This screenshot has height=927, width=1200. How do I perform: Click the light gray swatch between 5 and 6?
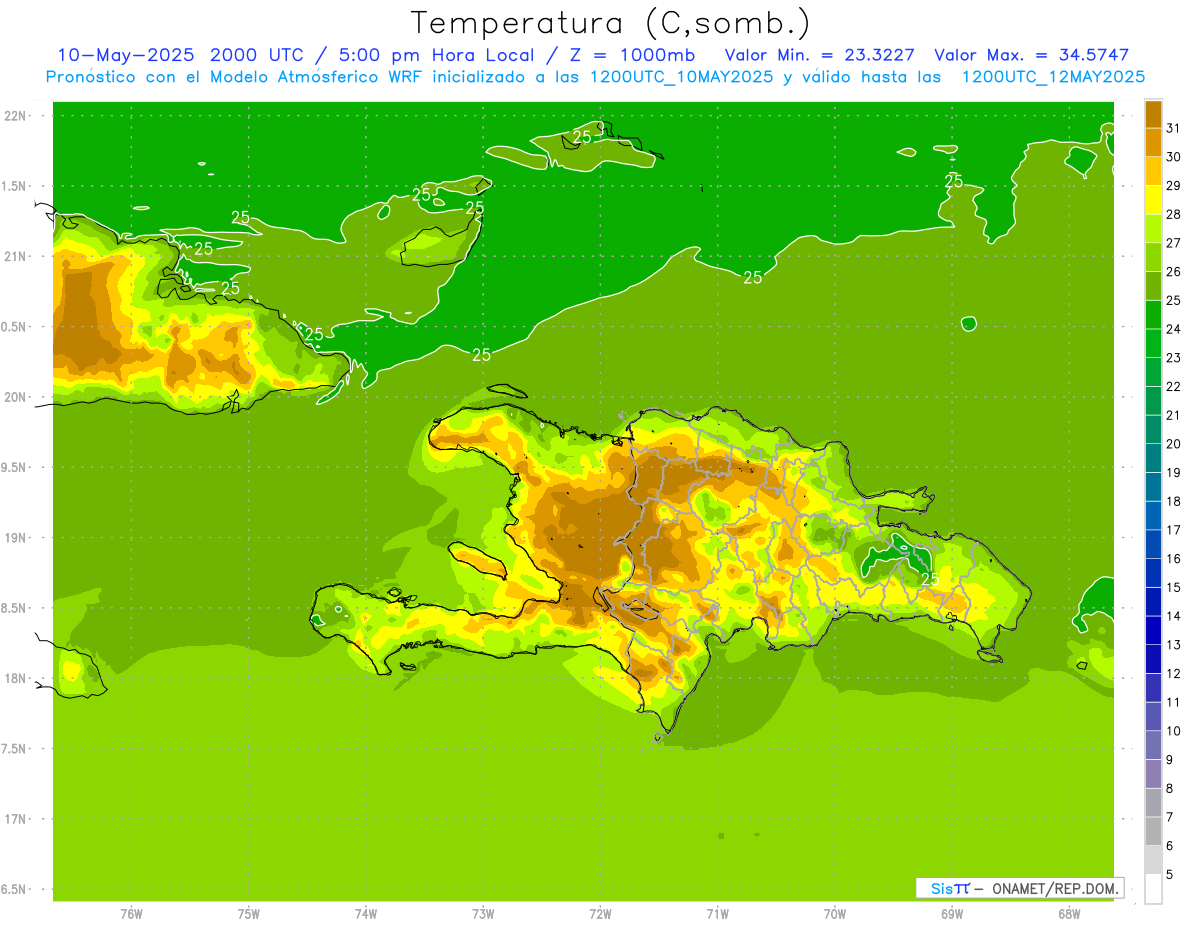1153,860
